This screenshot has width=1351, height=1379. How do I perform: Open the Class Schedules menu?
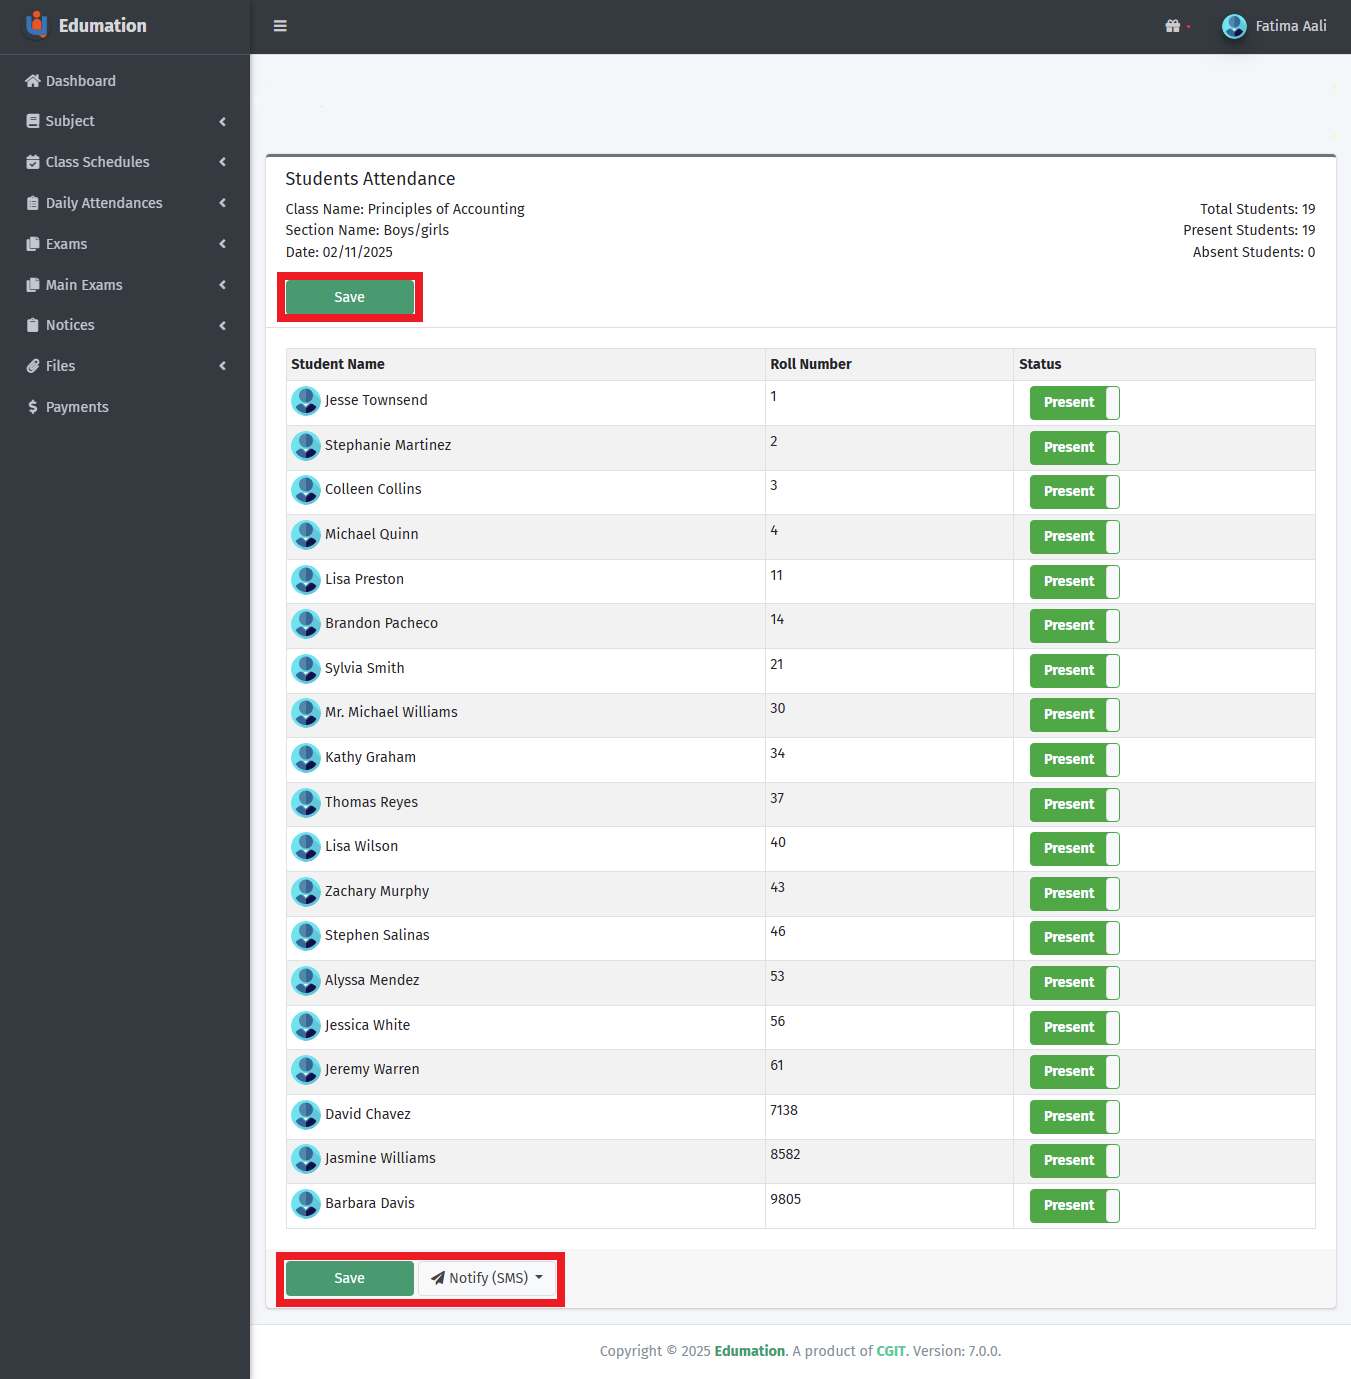(97, 162)
